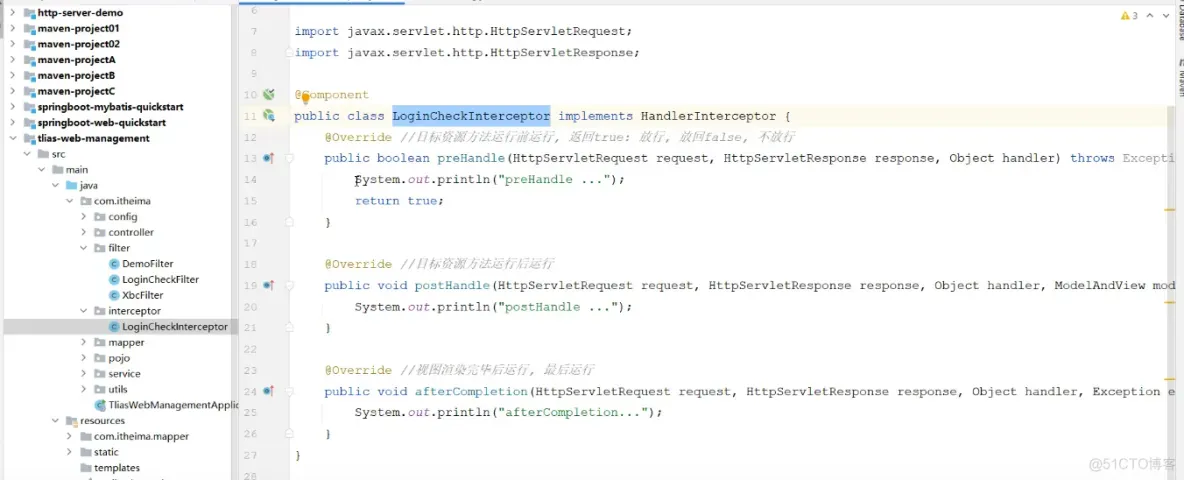Click the interceptor package folder icon
Image resolution: width=1184 pixels, height=480 pixels.
100,310
